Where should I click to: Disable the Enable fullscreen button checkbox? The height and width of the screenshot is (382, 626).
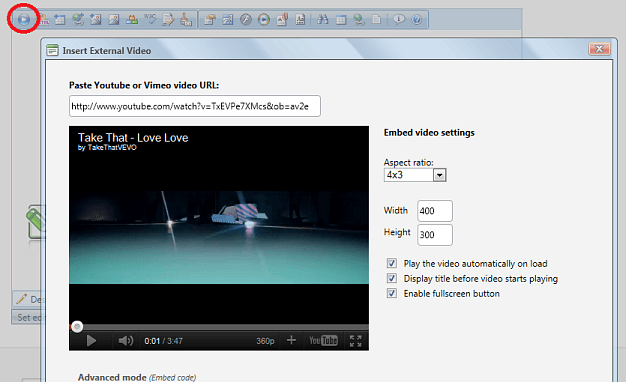pos(392,293)
